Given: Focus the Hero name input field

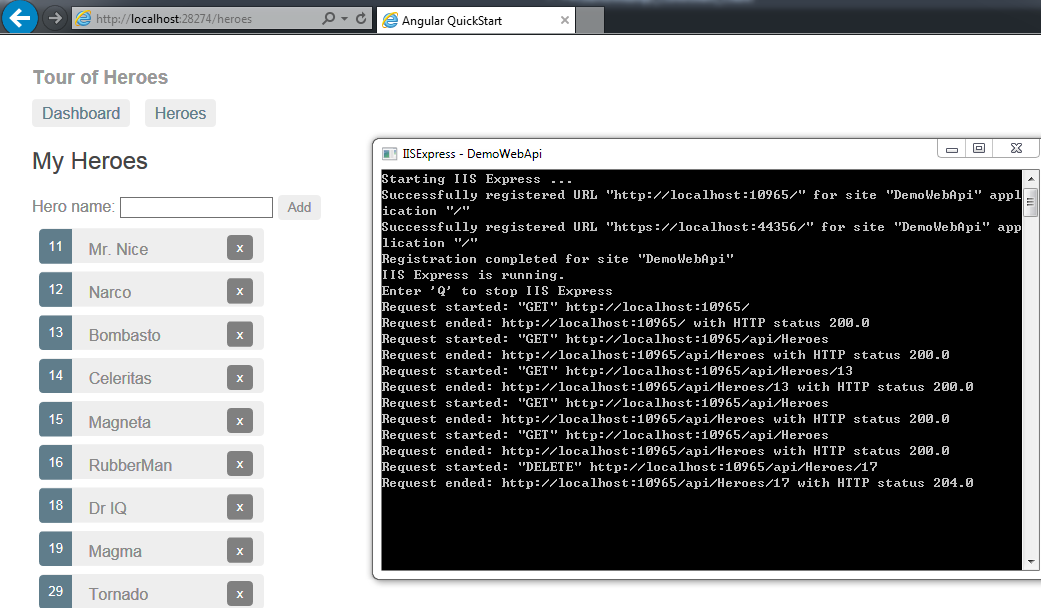Looking at the screenshot, I should (197, 207).
